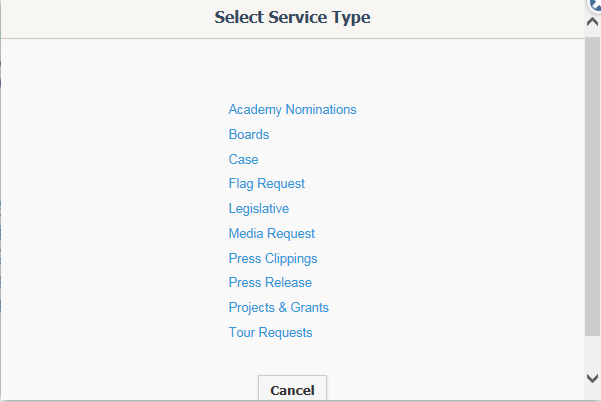Image resolution: width=601 pixels, height=402 pixels.
Task: Select the Legislative link
Action: [259, 208]
